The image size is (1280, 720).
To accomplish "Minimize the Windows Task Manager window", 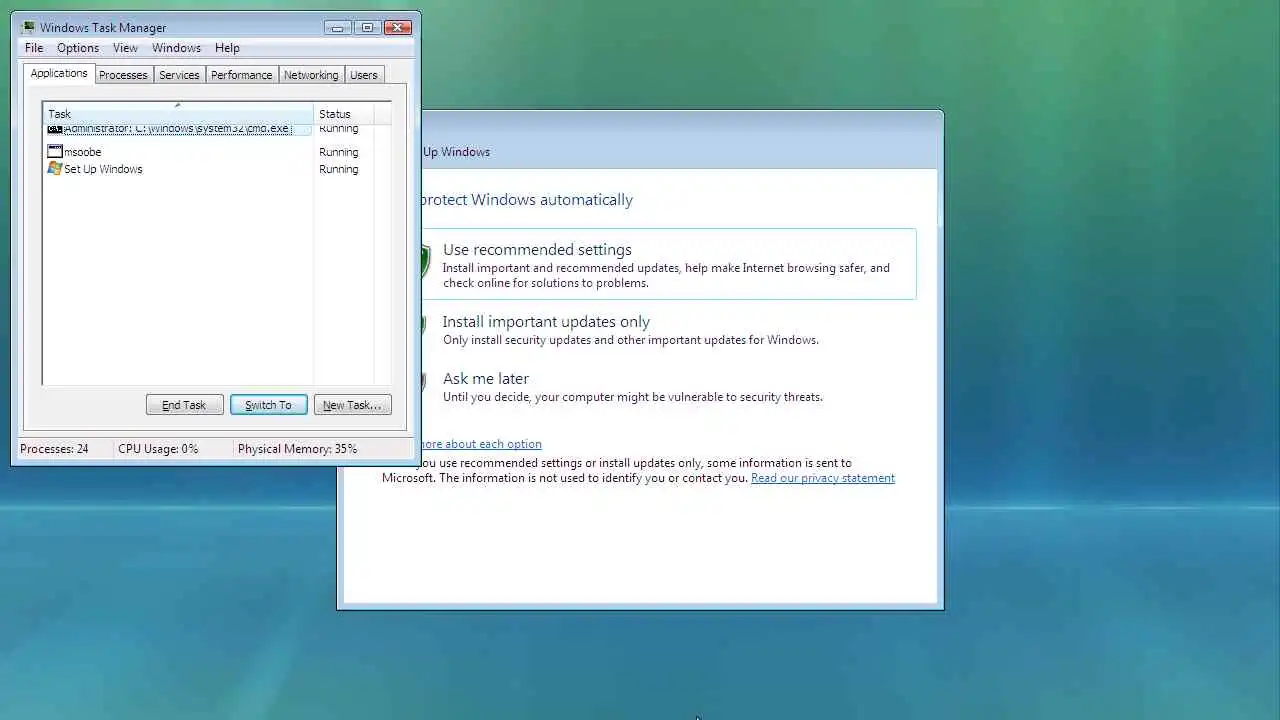I will 338,27.
